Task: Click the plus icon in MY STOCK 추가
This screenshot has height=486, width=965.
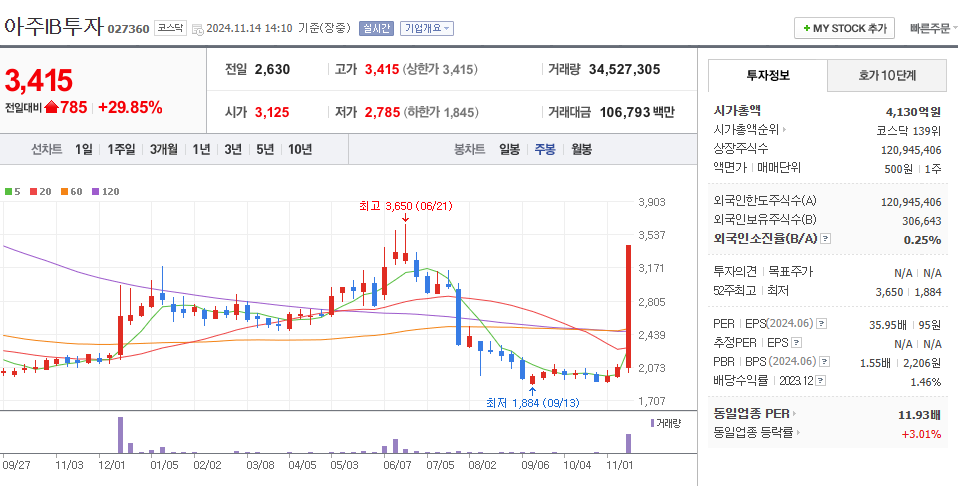Action: point(806,28)
